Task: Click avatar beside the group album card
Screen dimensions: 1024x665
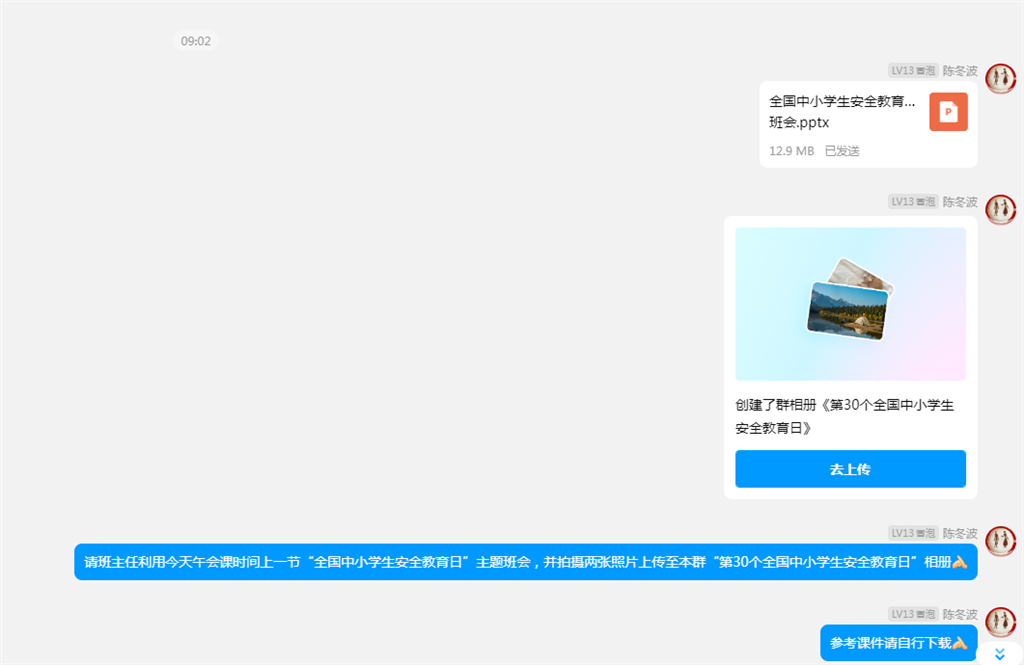Action: 1000,210
